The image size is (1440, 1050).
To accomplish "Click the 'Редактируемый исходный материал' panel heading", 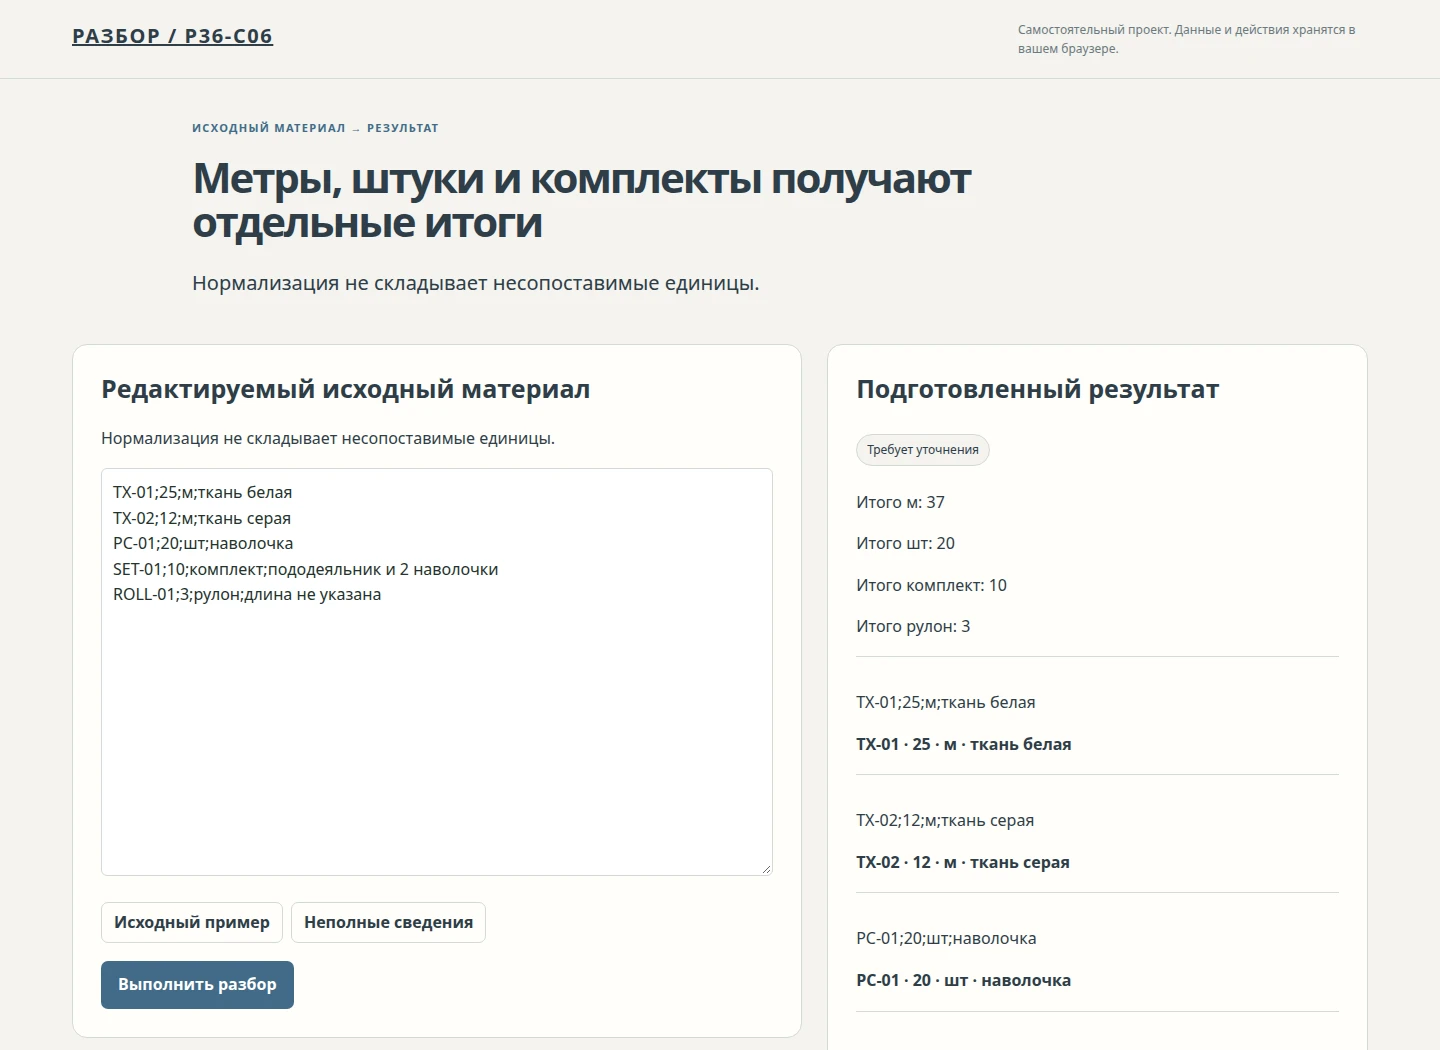I will (x=345, y=389).
